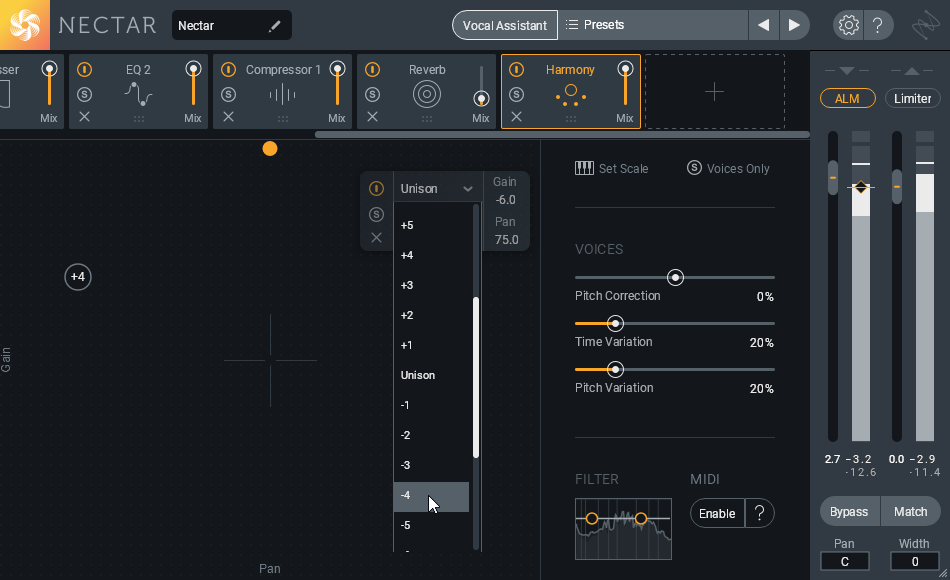This screenshot has width=950, height=580.
Task: Click the Match button
Action: (911, 512)
